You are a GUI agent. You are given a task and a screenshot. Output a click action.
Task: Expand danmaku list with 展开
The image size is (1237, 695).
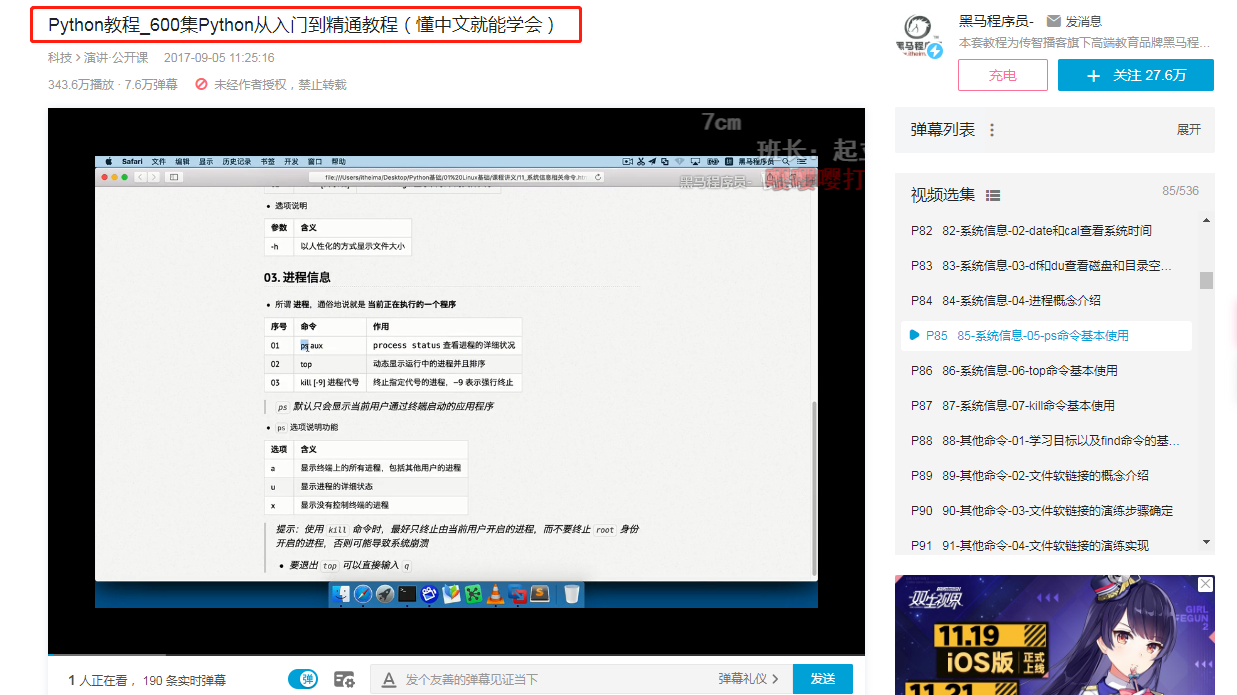1189,130
